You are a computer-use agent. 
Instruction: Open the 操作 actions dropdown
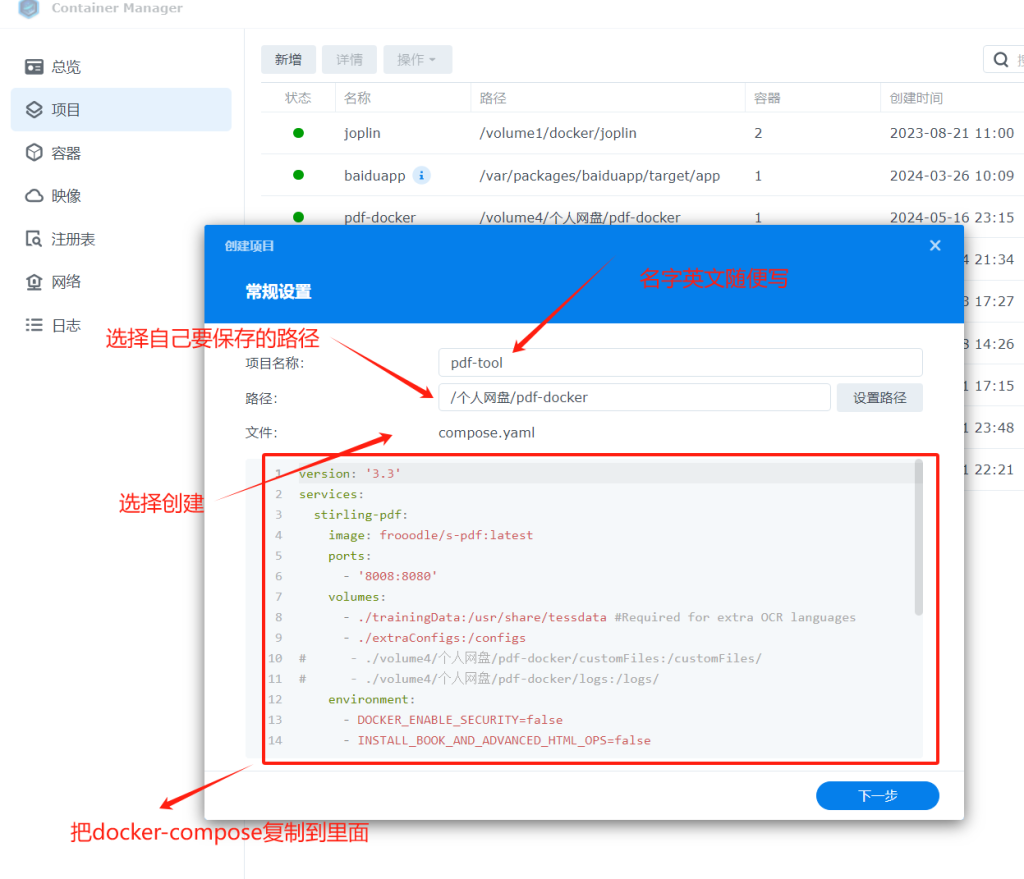[417, 59]
